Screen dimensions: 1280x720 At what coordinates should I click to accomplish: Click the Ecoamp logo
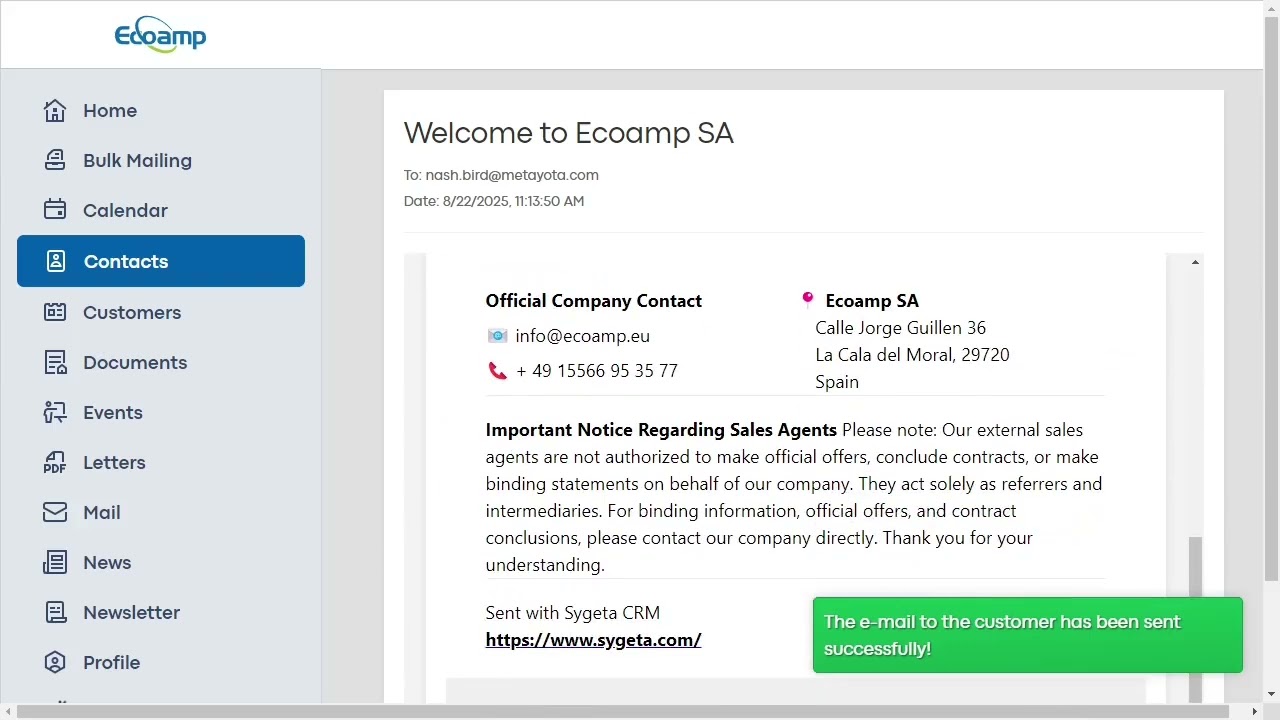(160, 35)
